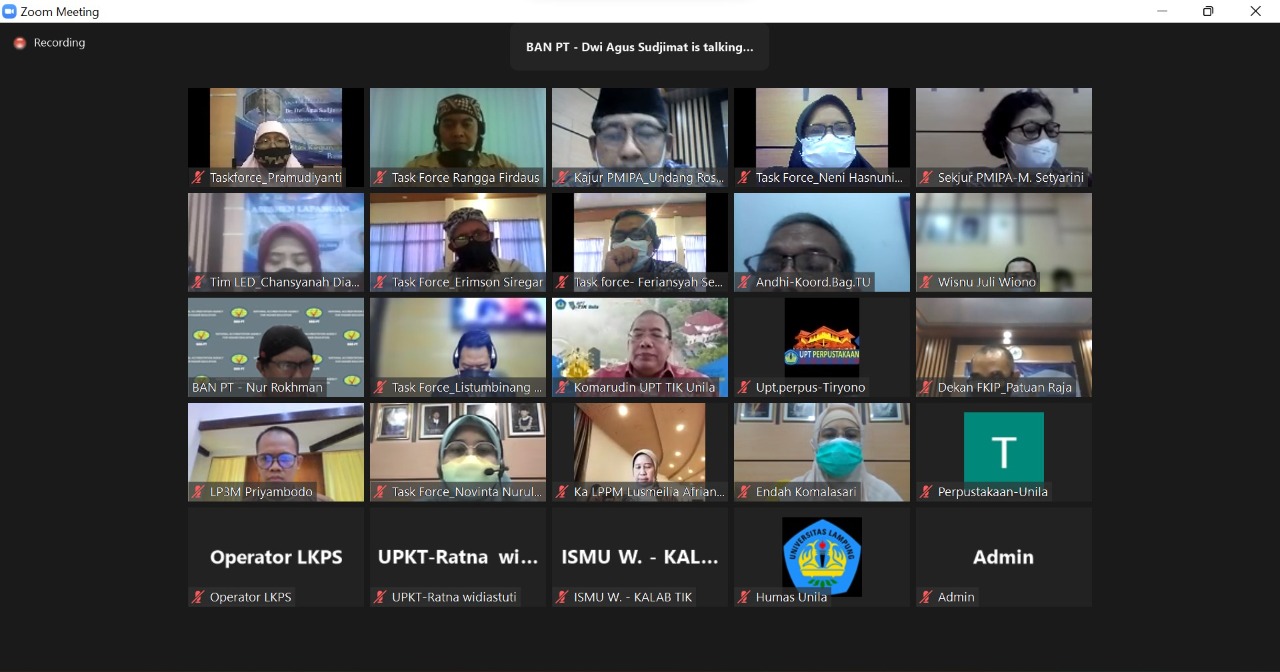This screenshot has height=672, width=1280.
Task: Click the Recording indicator icon
Action: (19, 43)
